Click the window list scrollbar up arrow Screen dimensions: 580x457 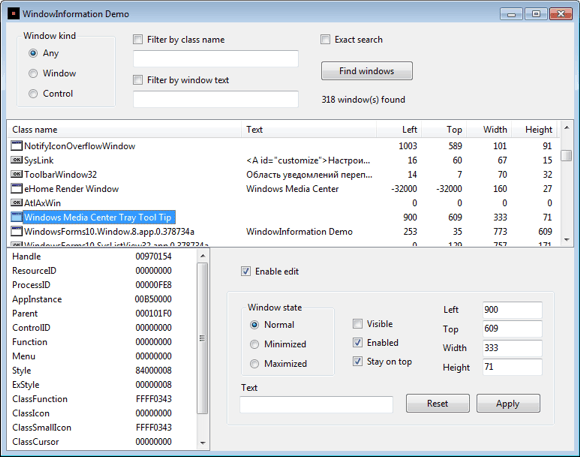(566, 128)
